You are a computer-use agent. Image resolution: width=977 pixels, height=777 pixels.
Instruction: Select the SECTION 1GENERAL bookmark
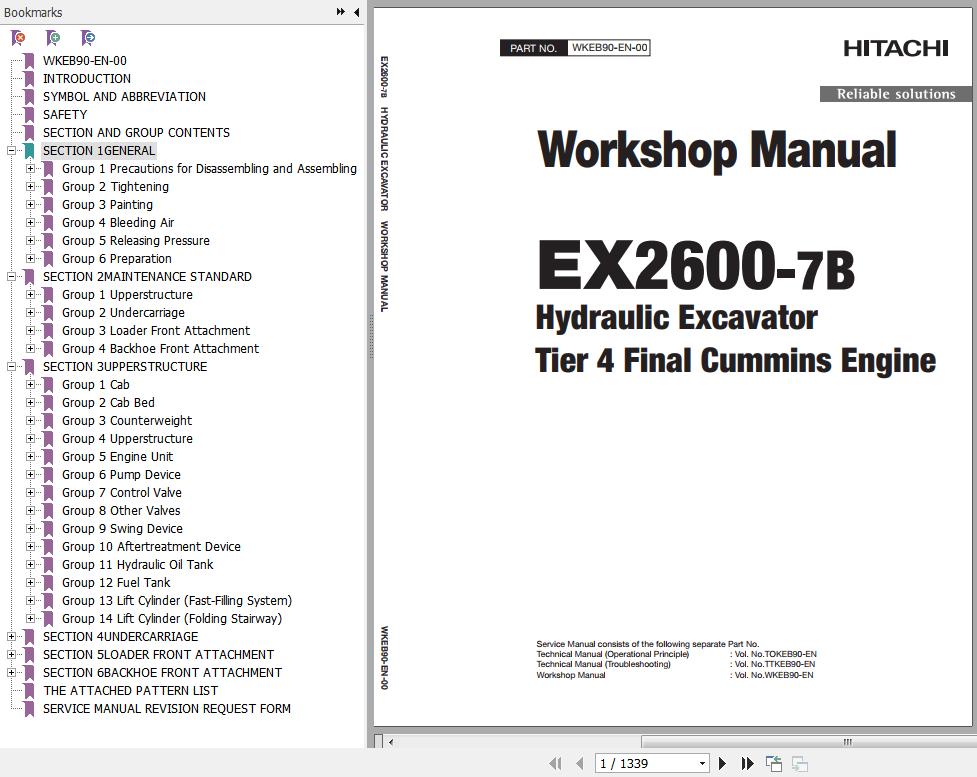coord(98,151)
